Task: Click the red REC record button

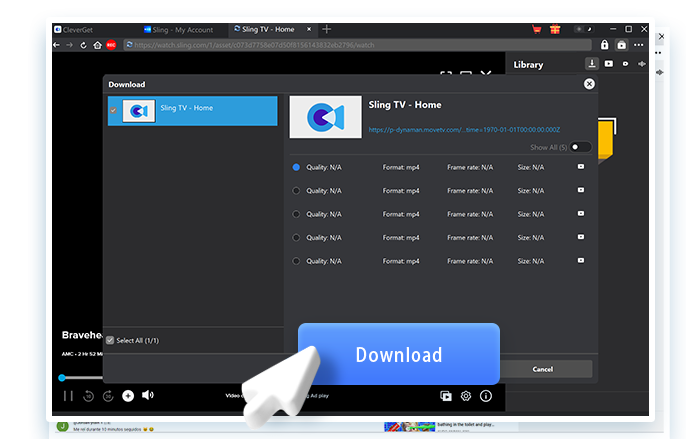Action: click(x=111, y=45)
